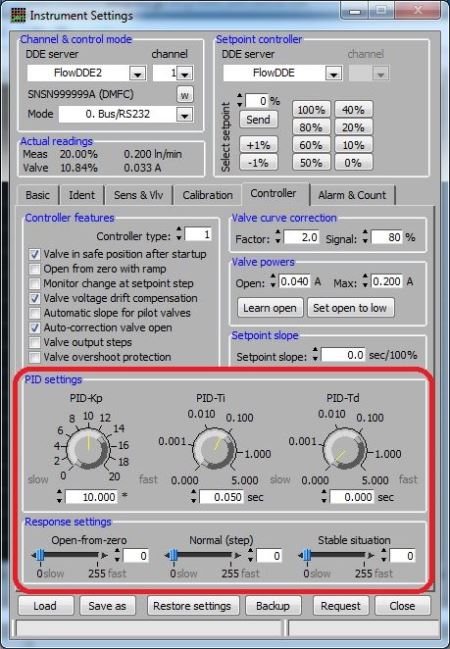Screen dimensions: 450x649
Task: Click the PID-Kp value field 10.000
Action: pyautogui.click(x=91, y=497)
